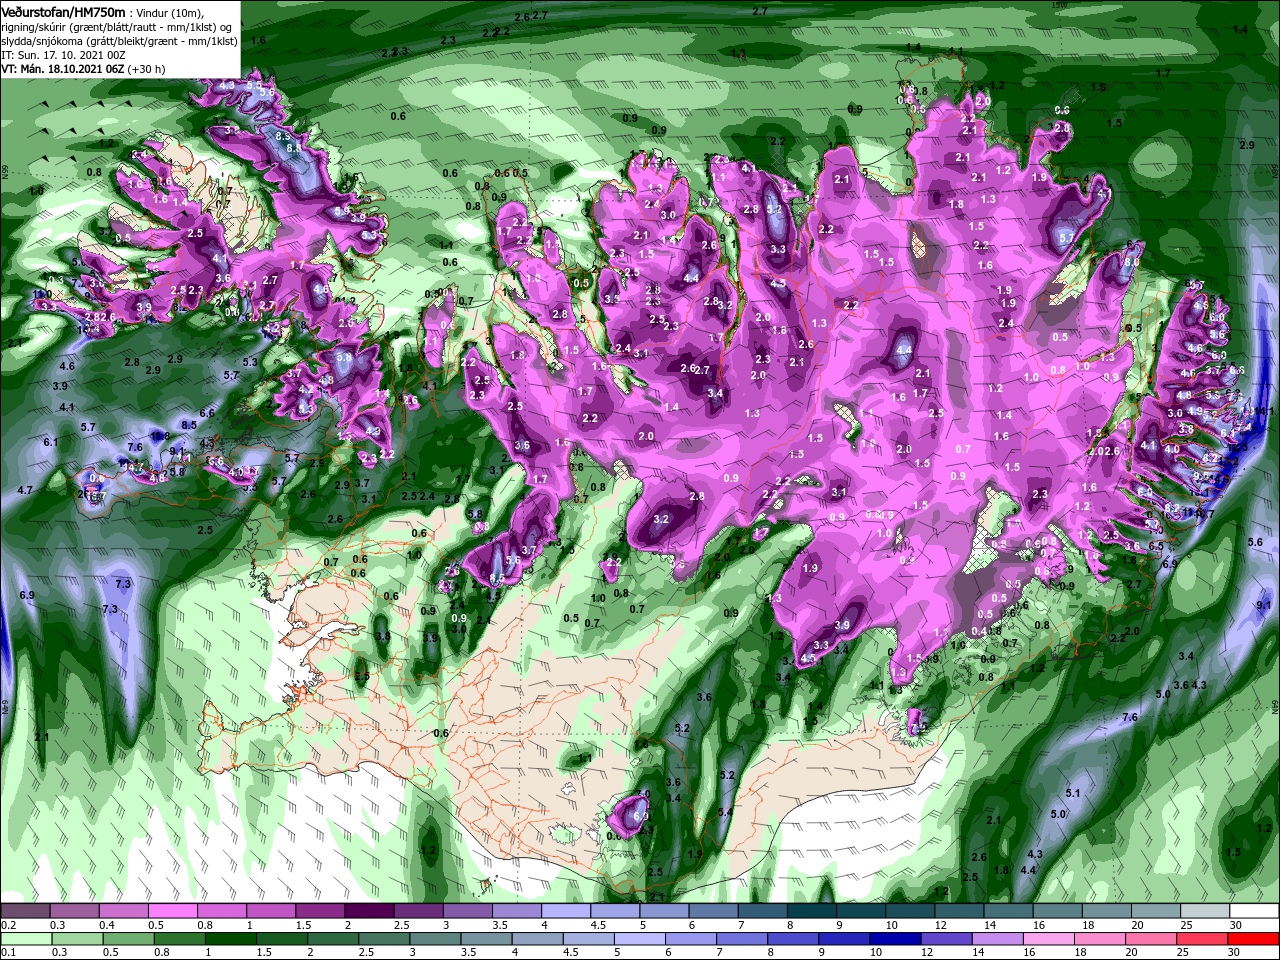Click the 8.0 precipitation value on the map
1280x960 pixels.
pos(1133,262)
